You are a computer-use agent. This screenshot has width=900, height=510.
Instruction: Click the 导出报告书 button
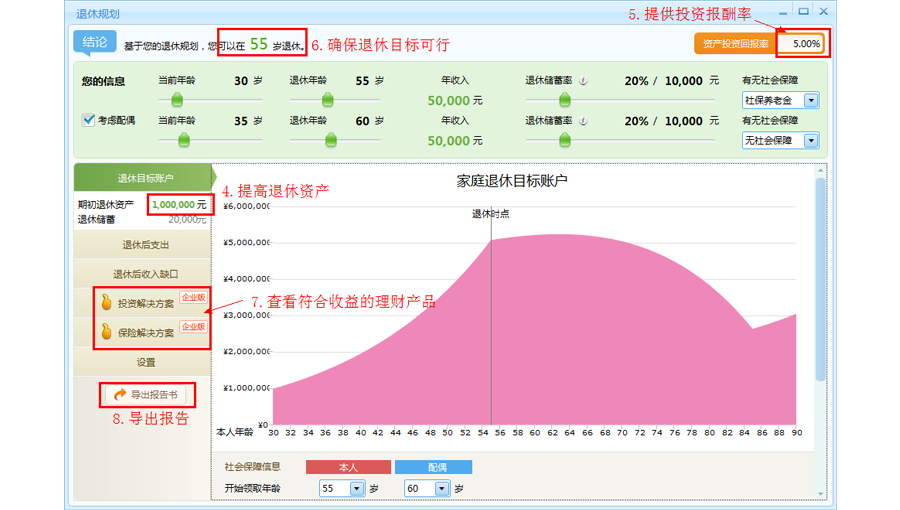point(146,394)
